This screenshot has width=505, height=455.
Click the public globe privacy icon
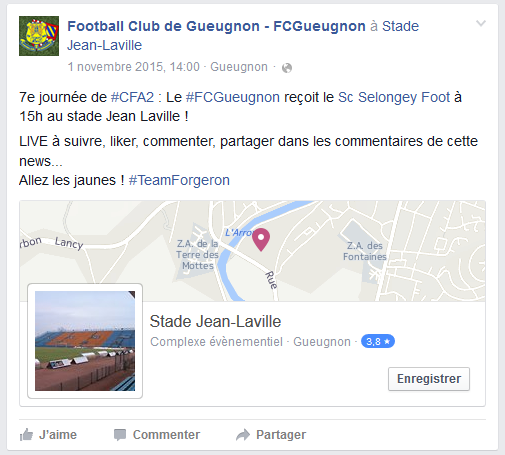(x=287, y=68)
